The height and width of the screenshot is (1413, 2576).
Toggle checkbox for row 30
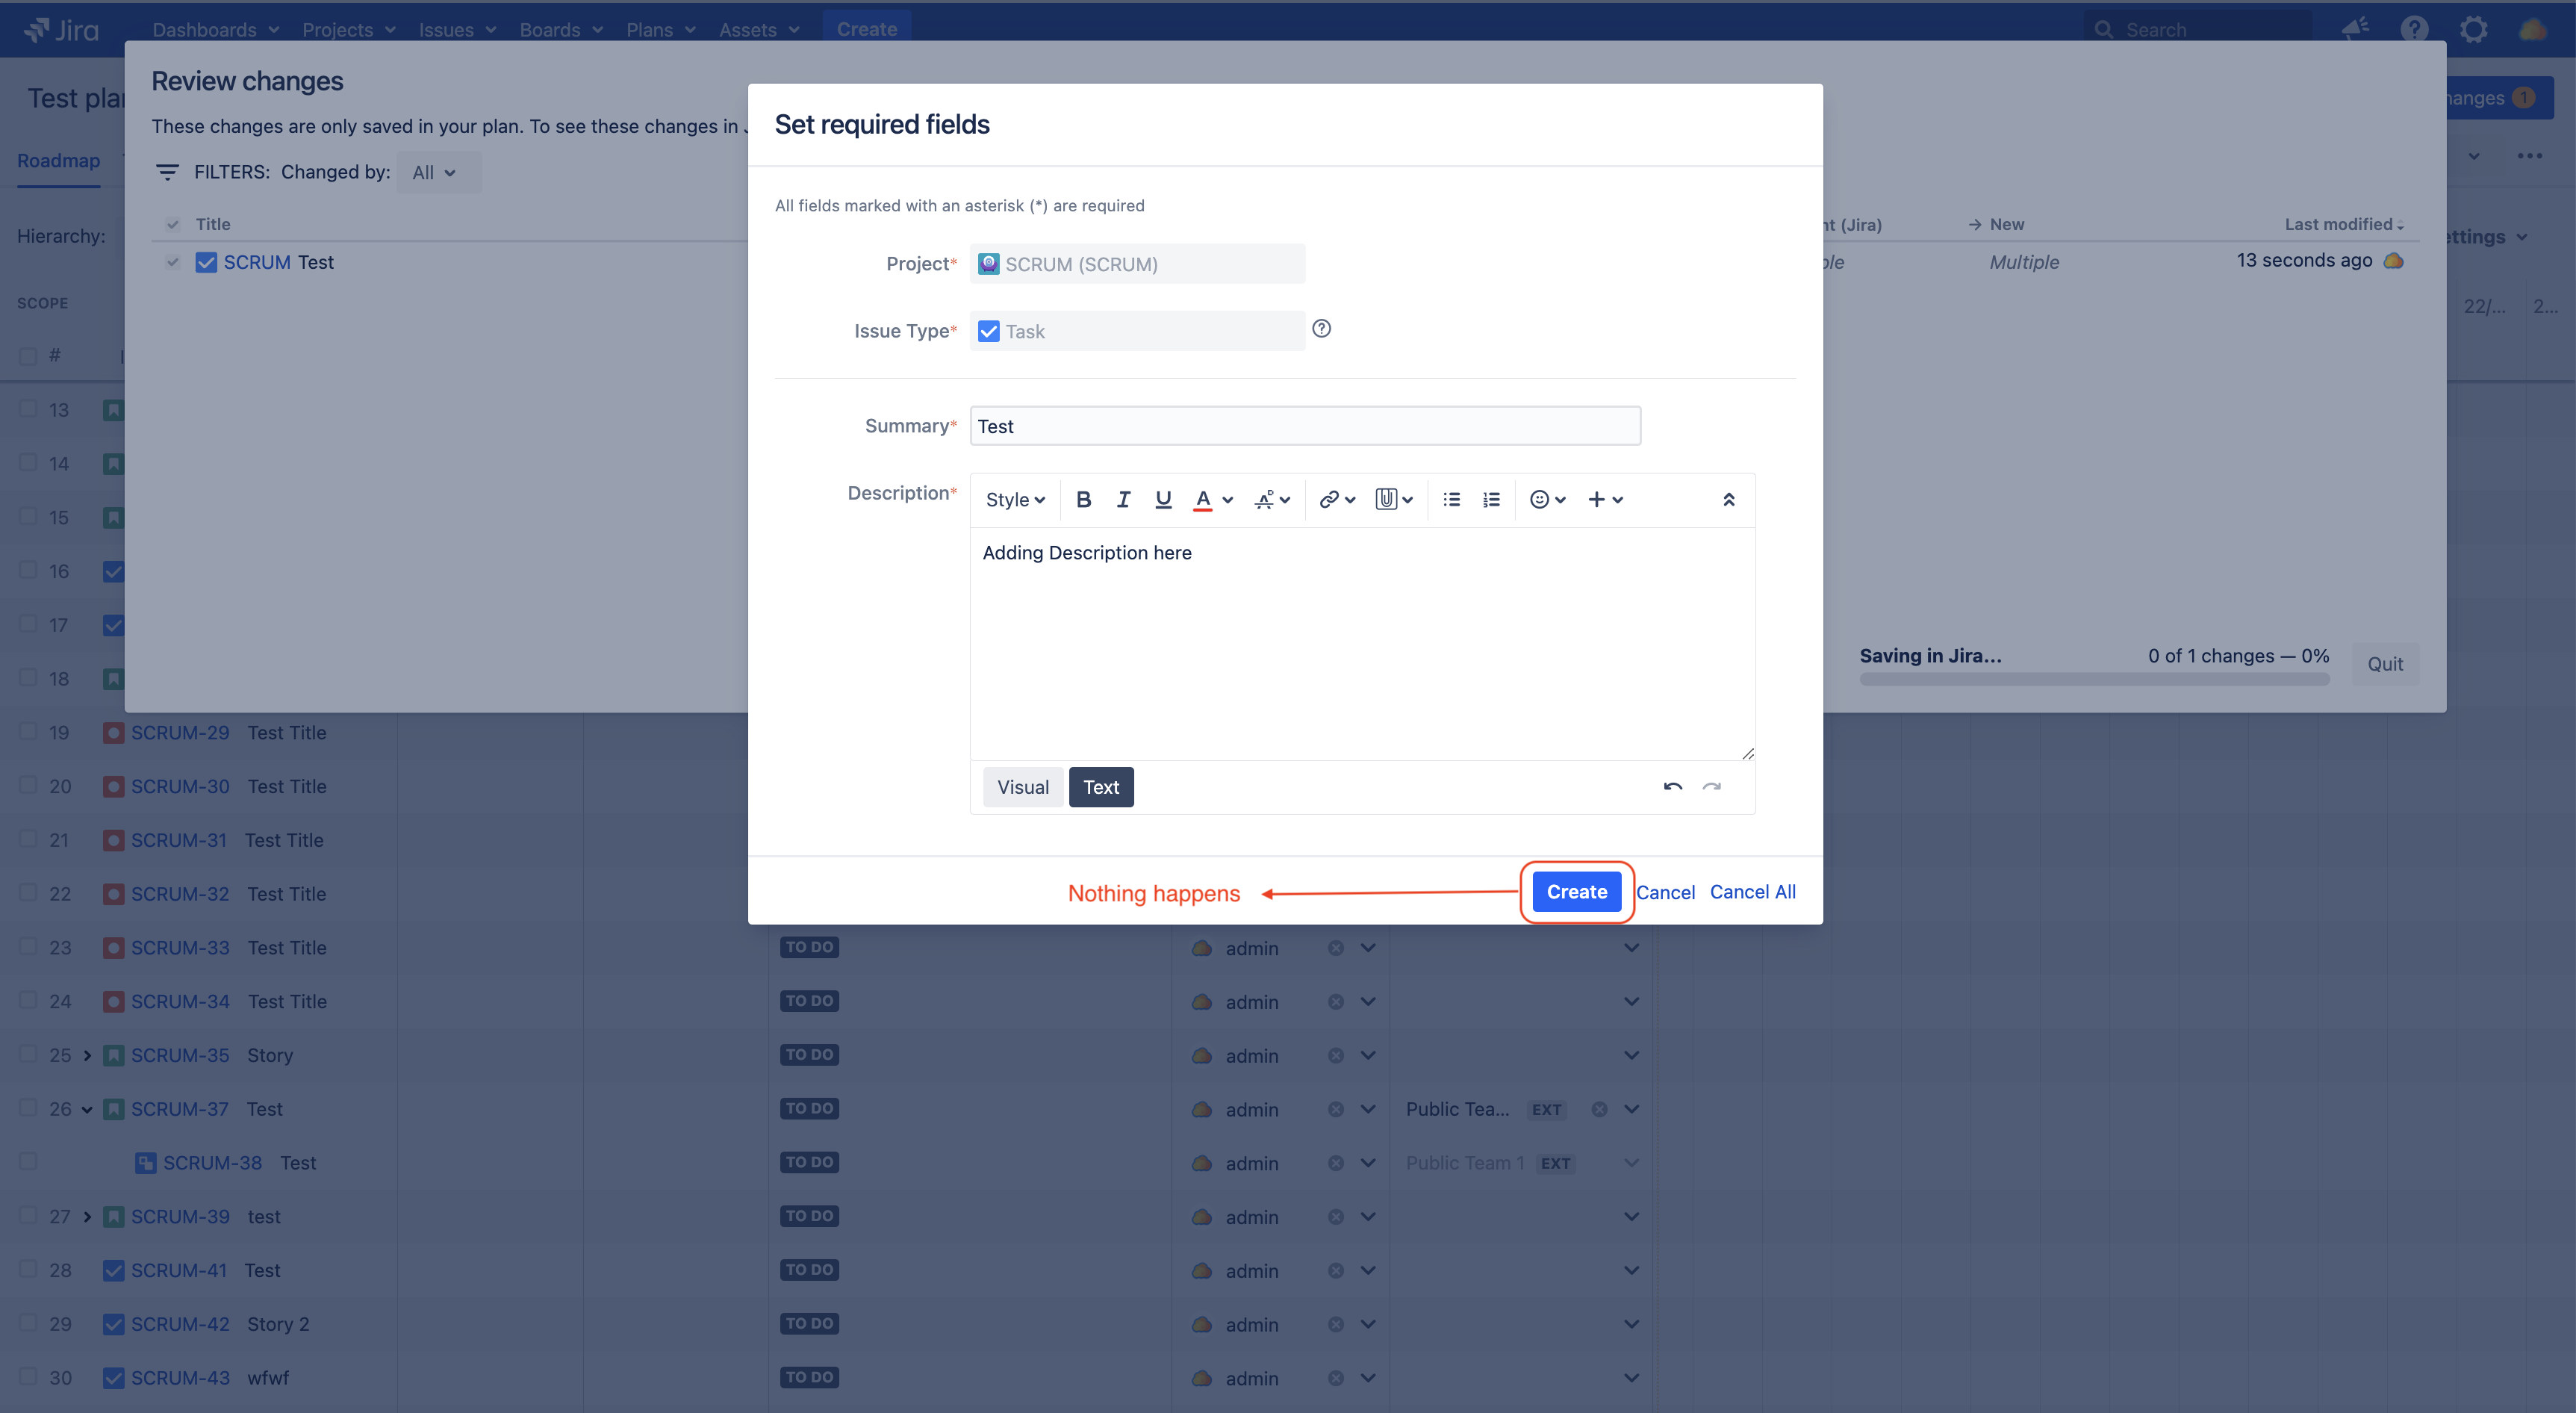[x=28, y=1376]
